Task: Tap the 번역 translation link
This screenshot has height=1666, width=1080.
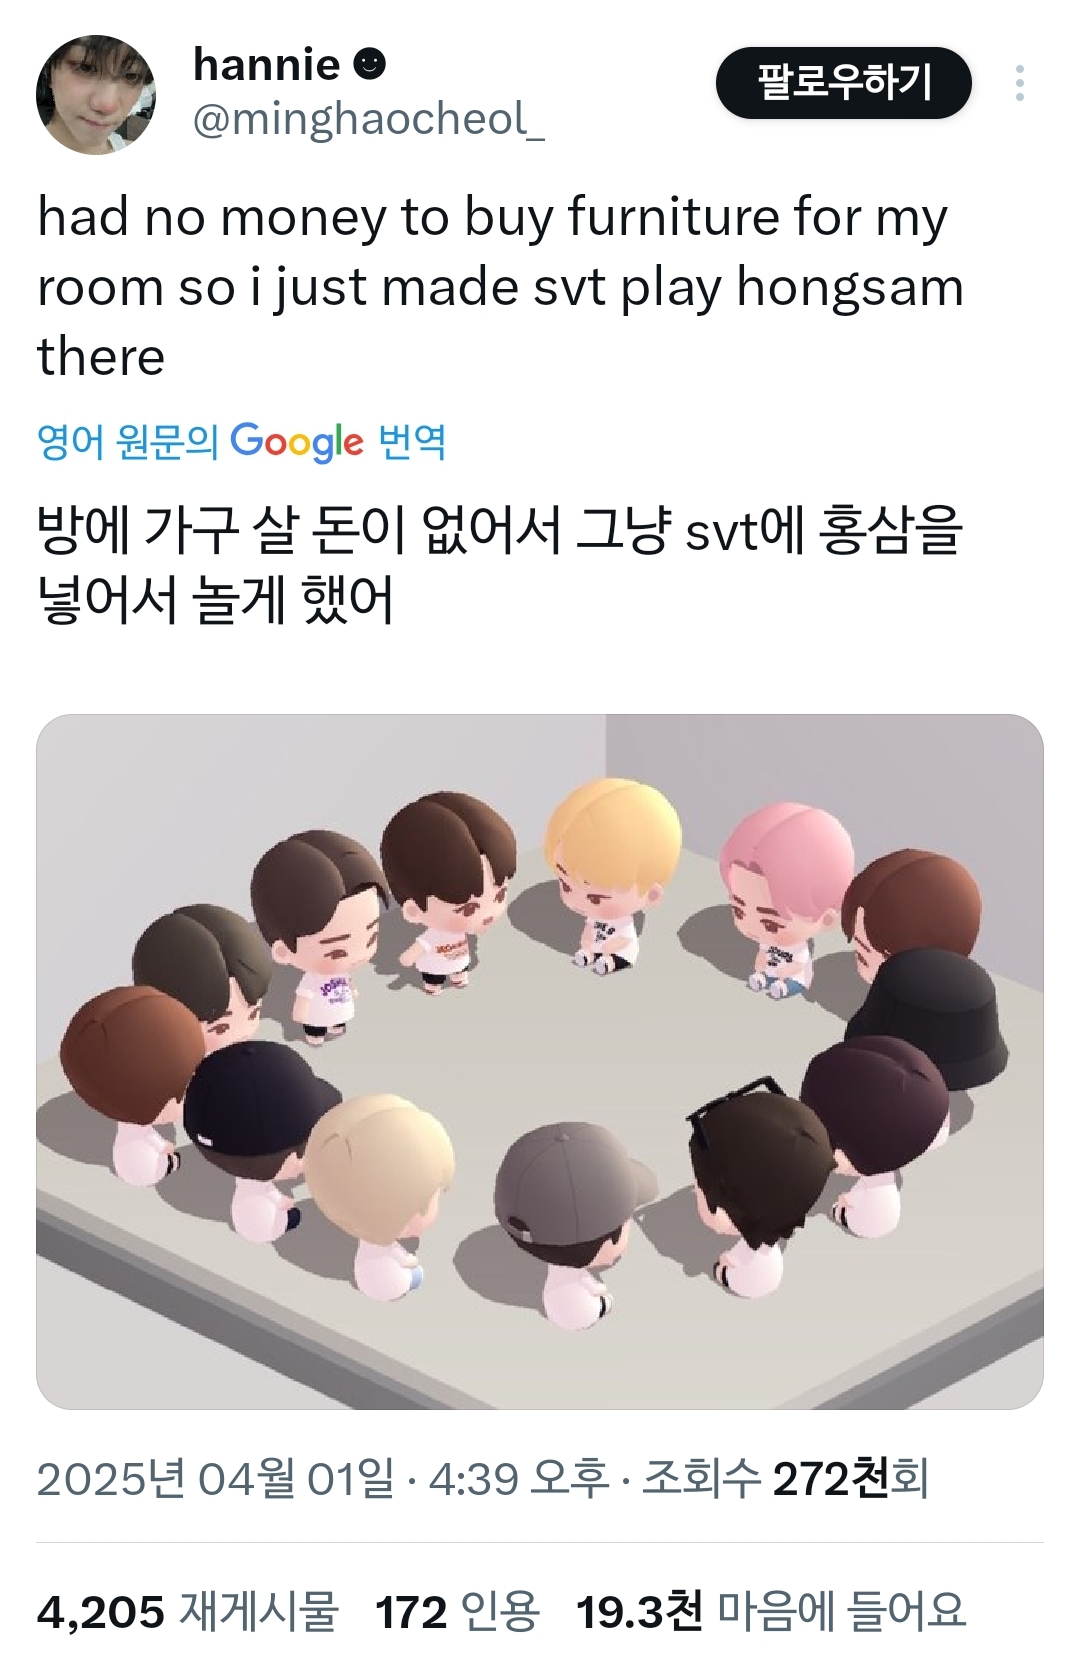Action: coord(412,441)
